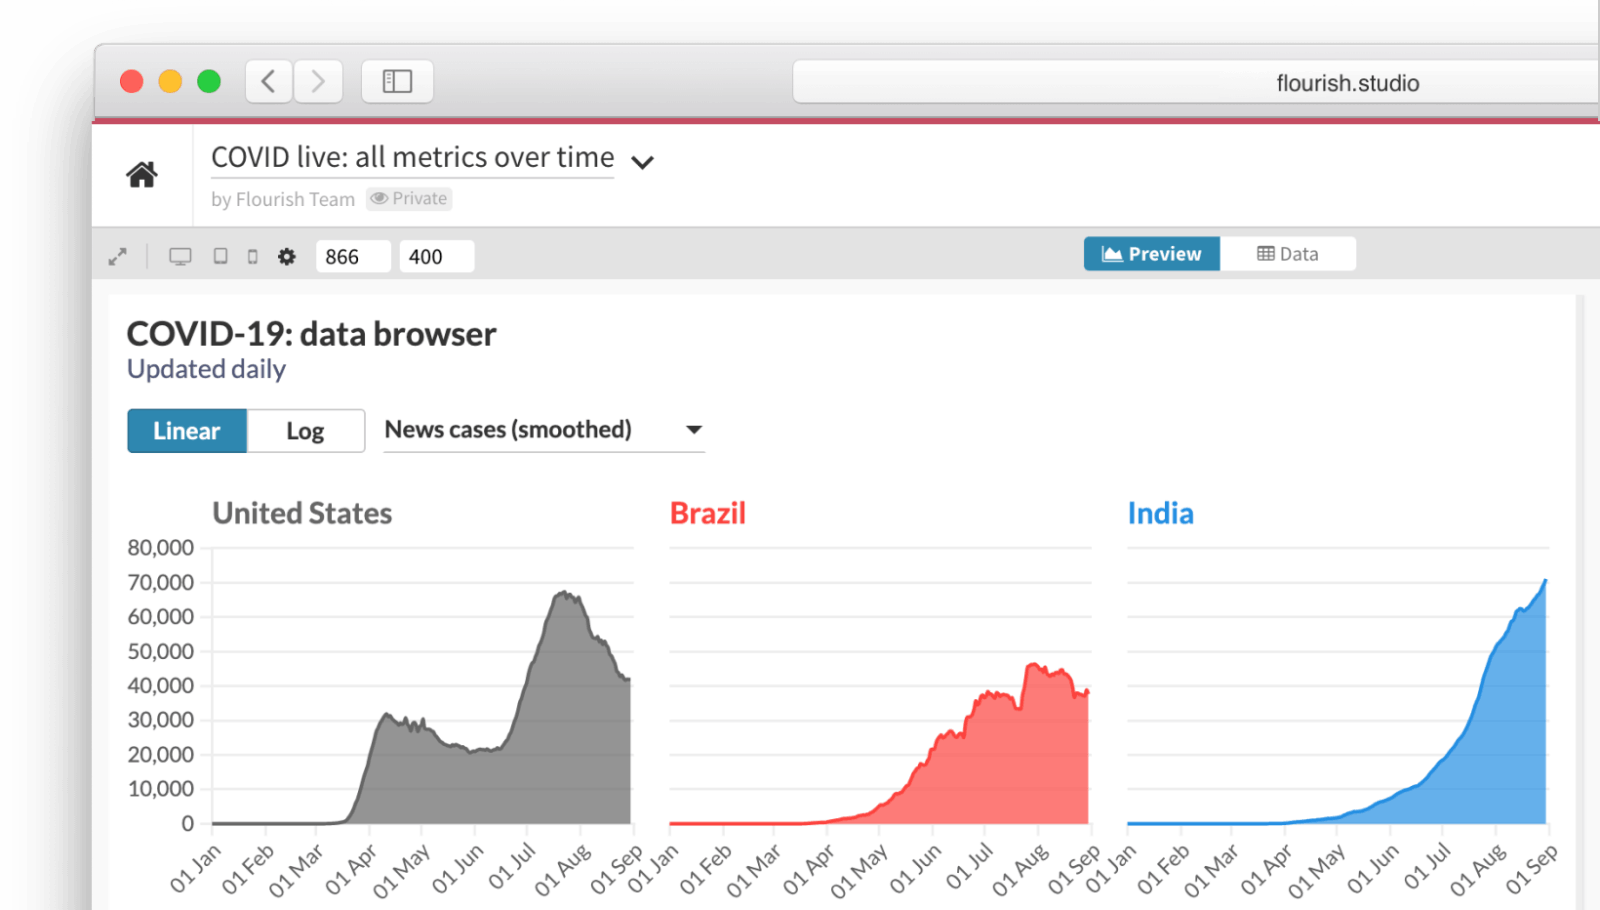Select mobile phone preview size icon
The height and width of the screenshot is (910, 1600).
253,257
